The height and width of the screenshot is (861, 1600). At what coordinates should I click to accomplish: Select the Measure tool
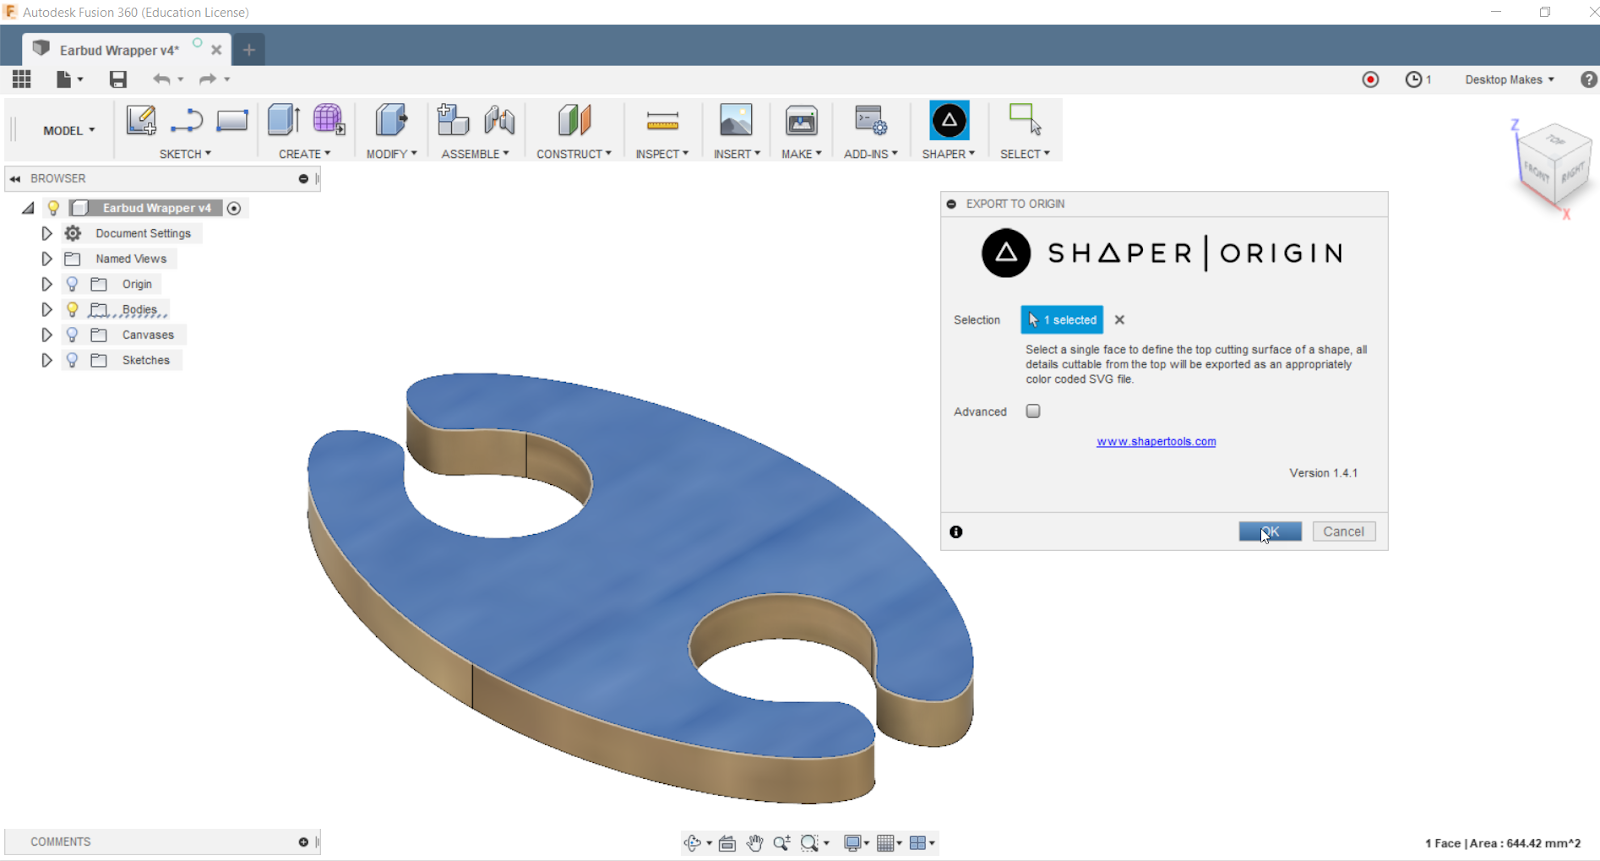662,121
